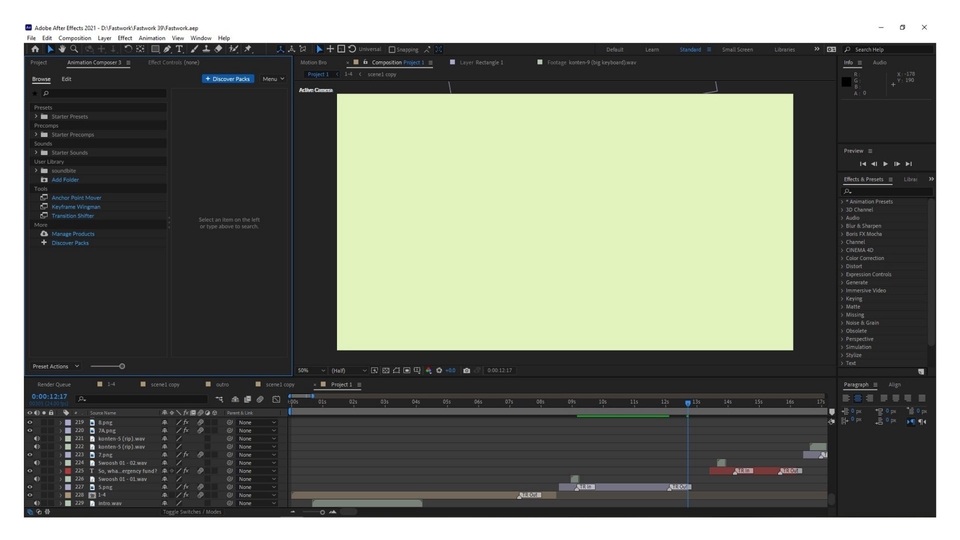Expand the Color Correction effects category
The width and height of the screenshot is (960, 540).
click(x=842, y=258)
